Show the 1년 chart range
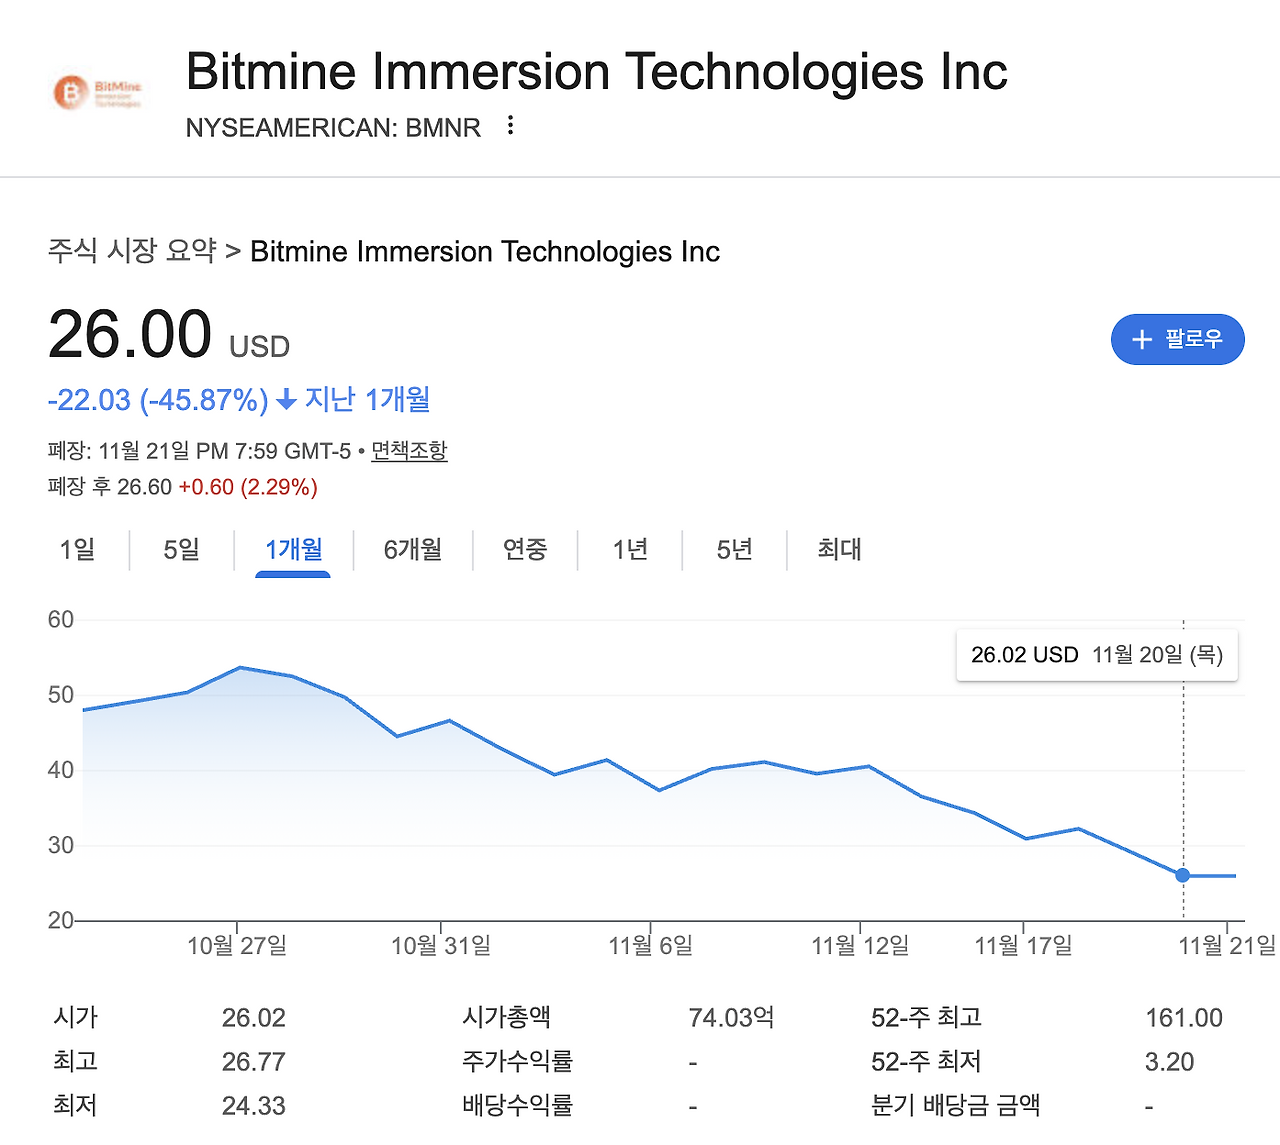 630,550
